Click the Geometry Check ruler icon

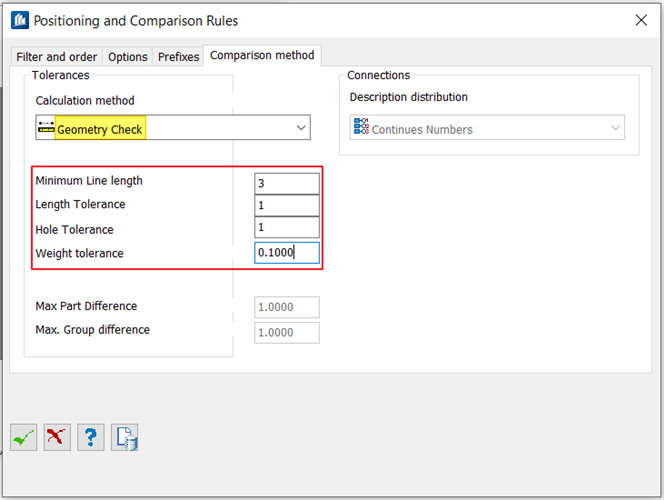[45, 129]
